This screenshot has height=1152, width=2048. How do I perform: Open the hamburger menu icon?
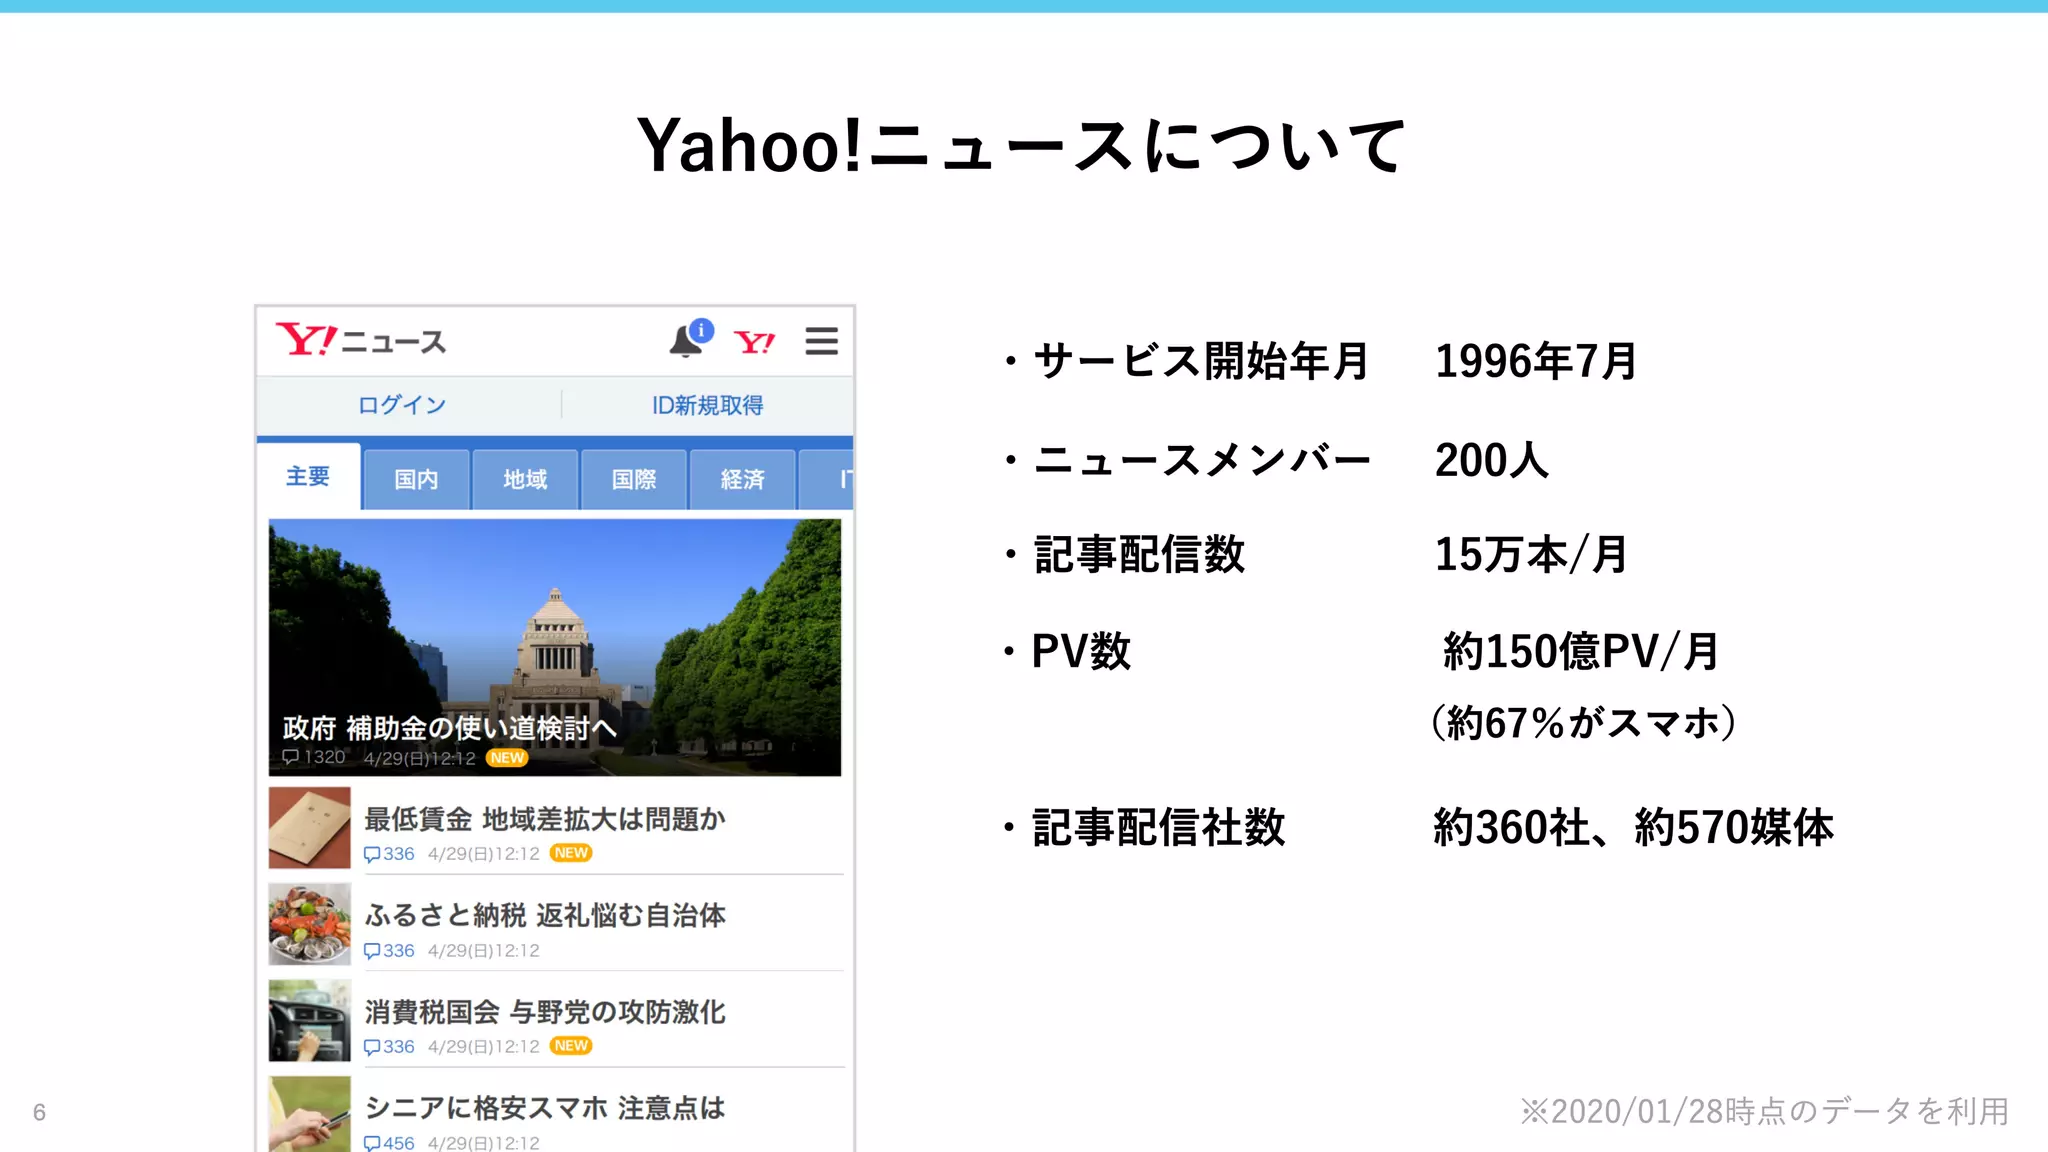point(821,341)
